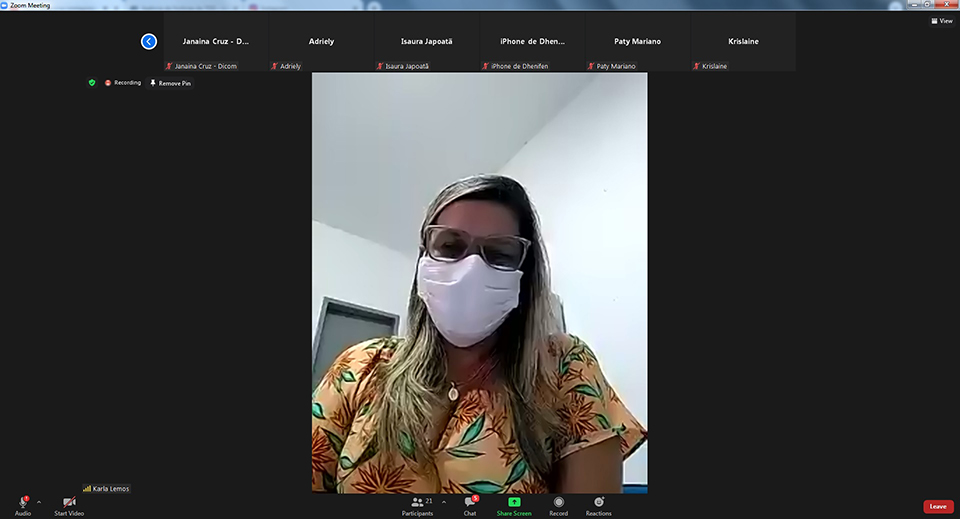This screenshot has width=960, height=519.
Task: Open the Chat panel
Action: click(470, 502)
